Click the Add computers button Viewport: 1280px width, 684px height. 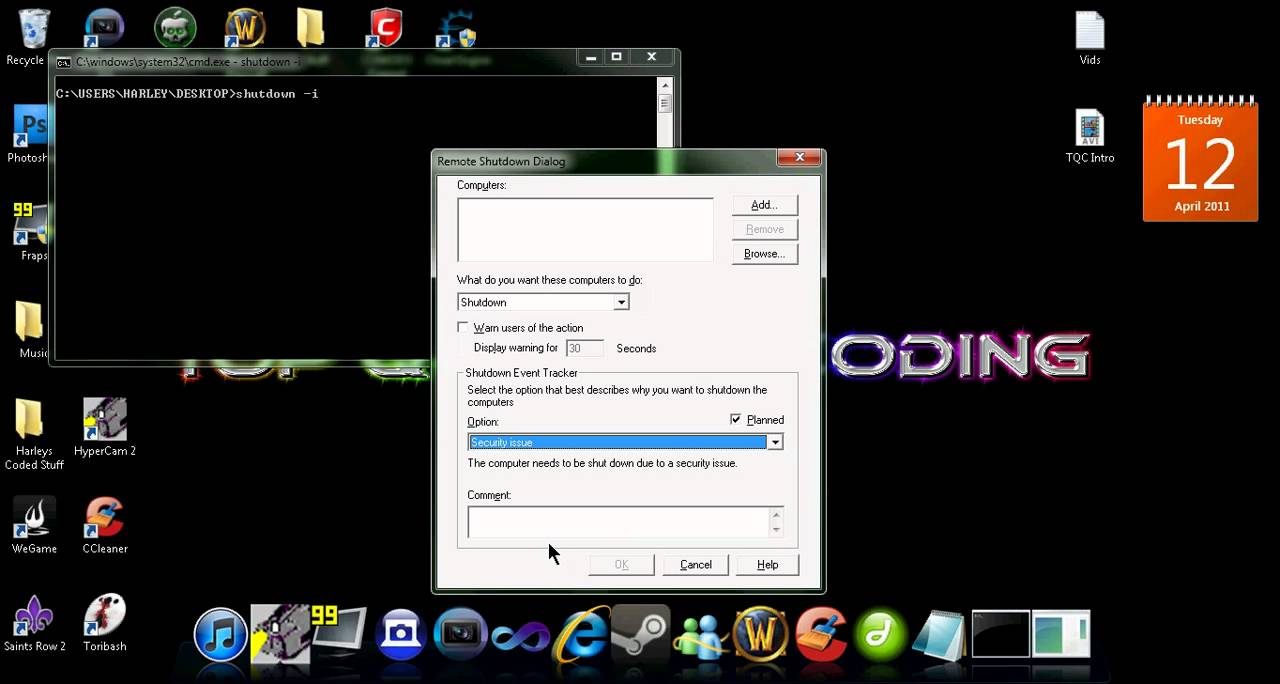click(764, 205)
